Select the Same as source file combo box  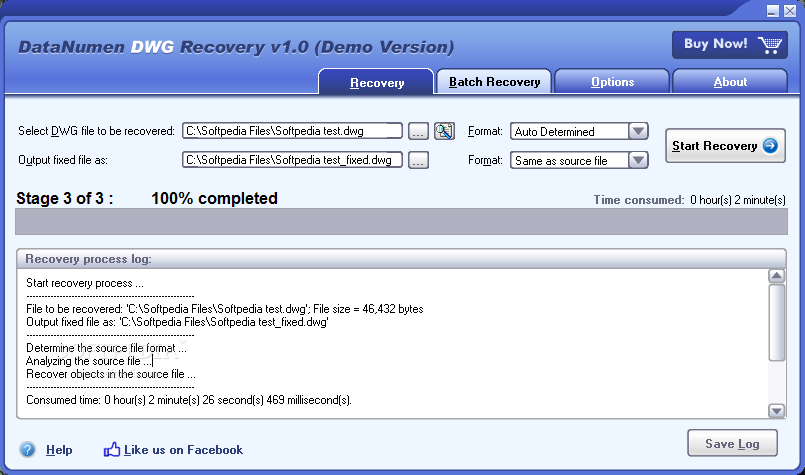coord(579,160)
